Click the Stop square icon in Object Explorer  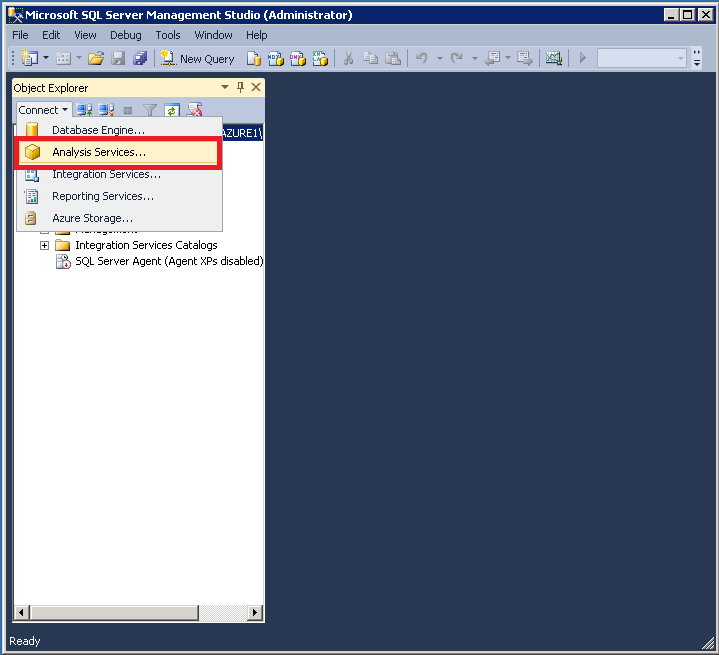[x=128, y=111]
